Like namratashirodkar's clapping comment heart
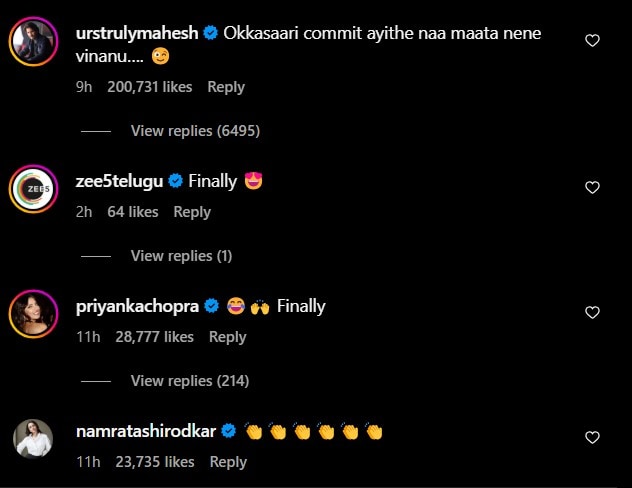Viewport: 632px width, 488px height. (x=592, y=438)
